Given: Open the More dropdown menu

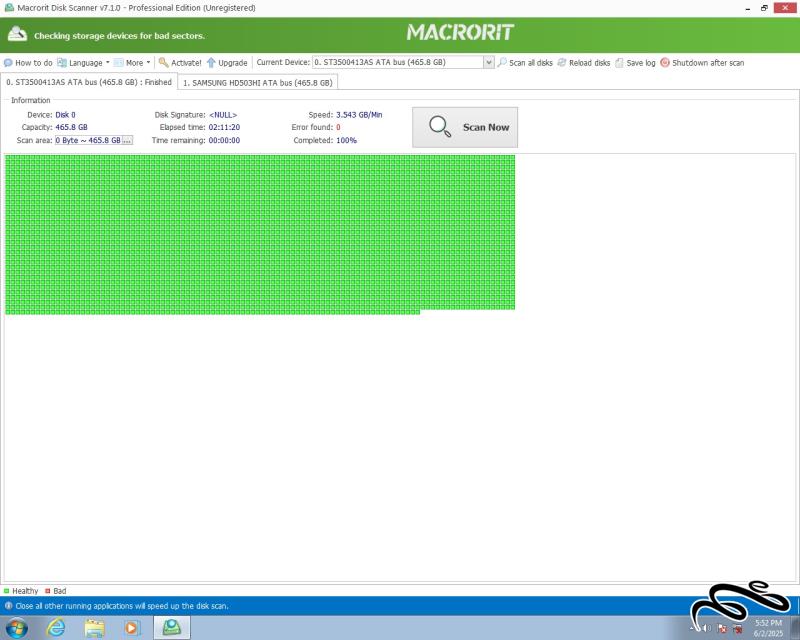Looking at the screenshot, I should point(132,63).
